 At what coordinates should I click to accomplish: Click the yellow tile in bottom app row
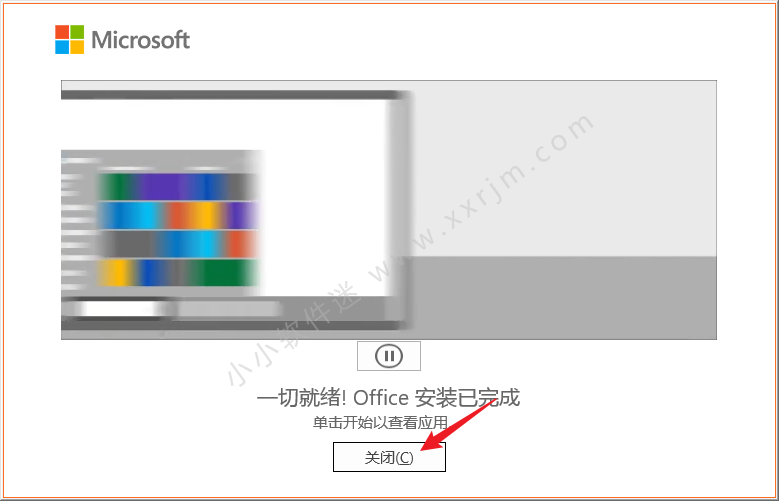point(117,273)
